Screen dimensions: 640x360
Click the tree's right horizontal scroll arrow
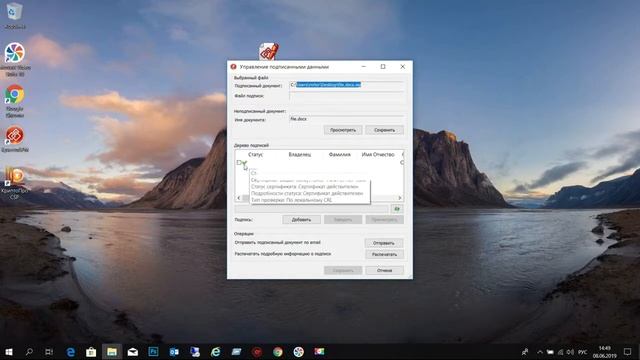pyautogui.click(x=400, y=198)
